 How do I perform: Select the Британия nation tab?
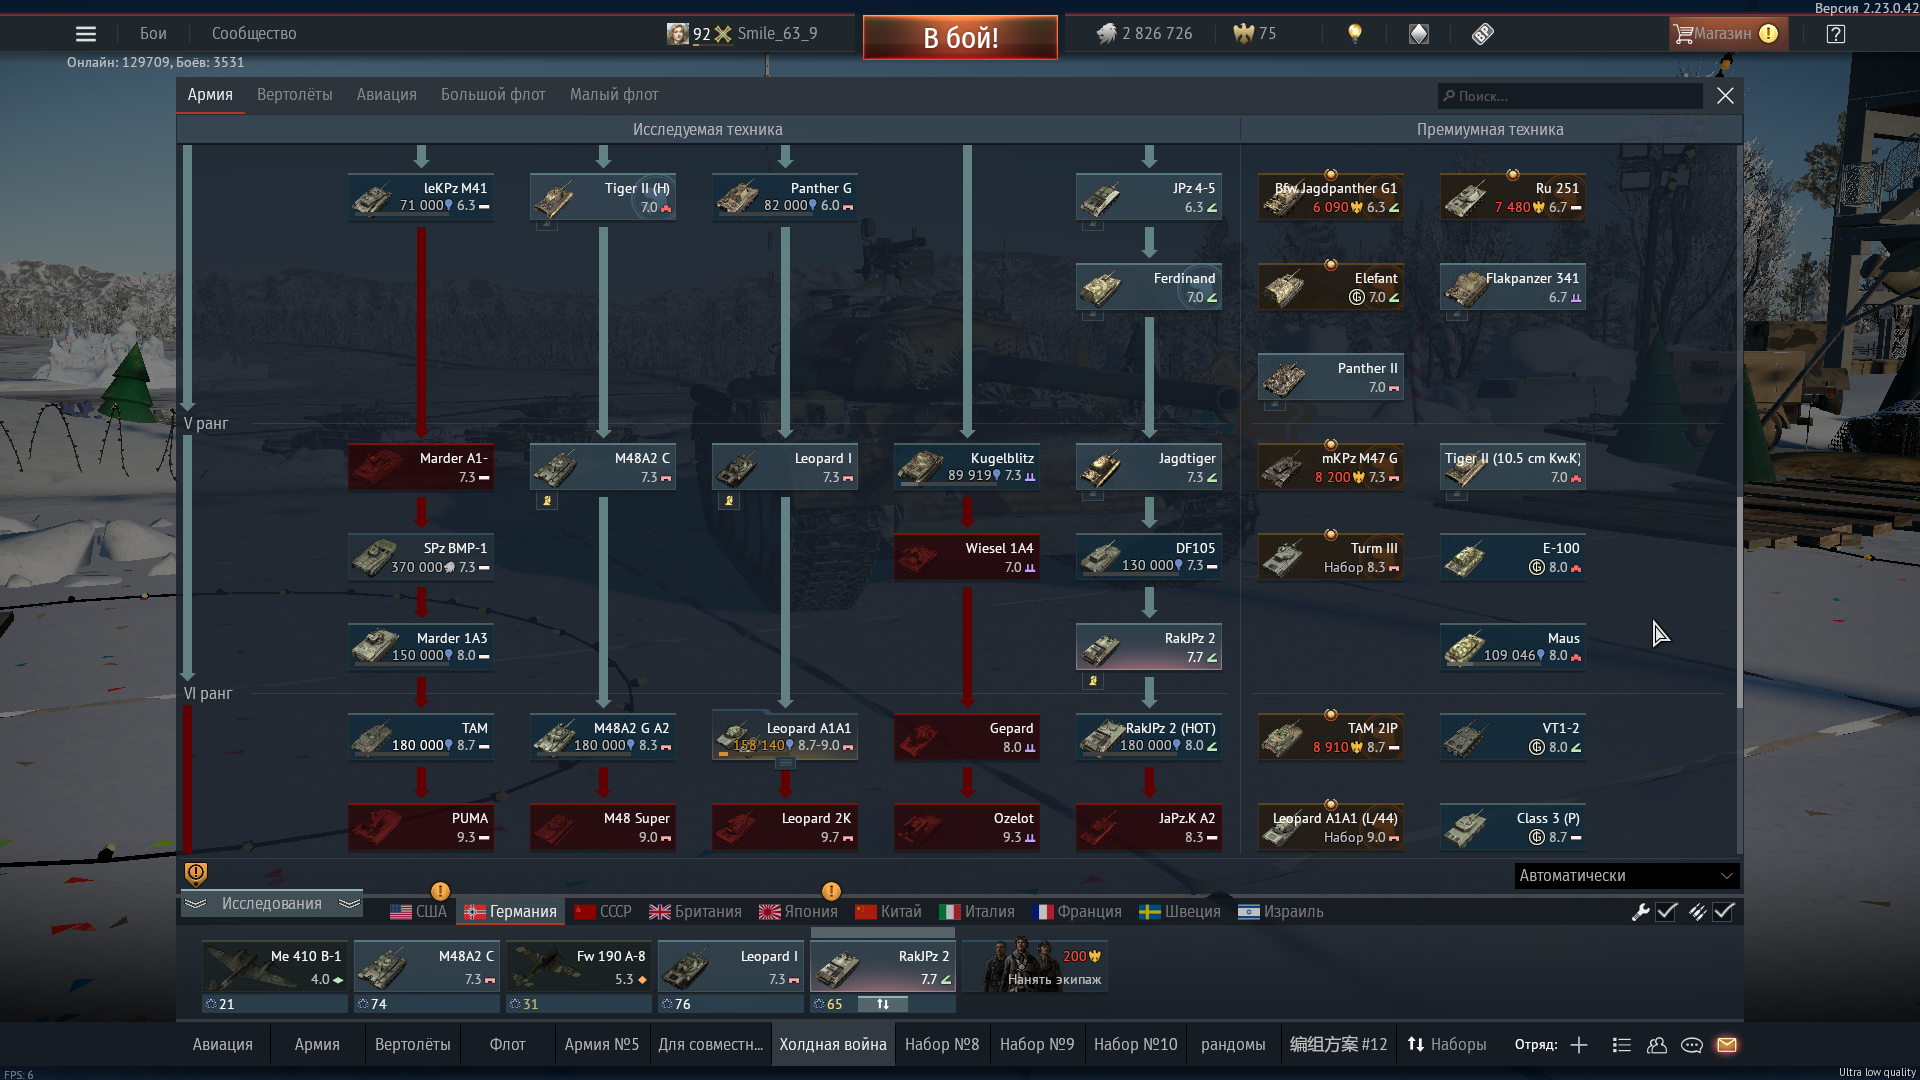coord(695,912)
